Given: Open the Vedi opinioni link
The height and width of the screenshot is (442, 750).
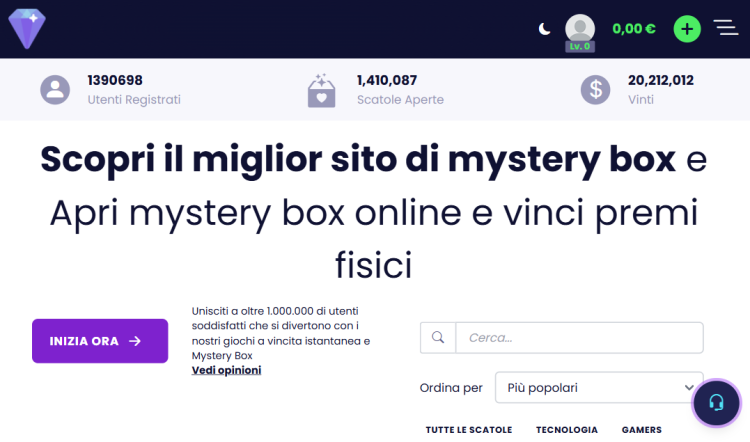Looking at the screenshot, I should pyautogui.click(x=226, y=370).
